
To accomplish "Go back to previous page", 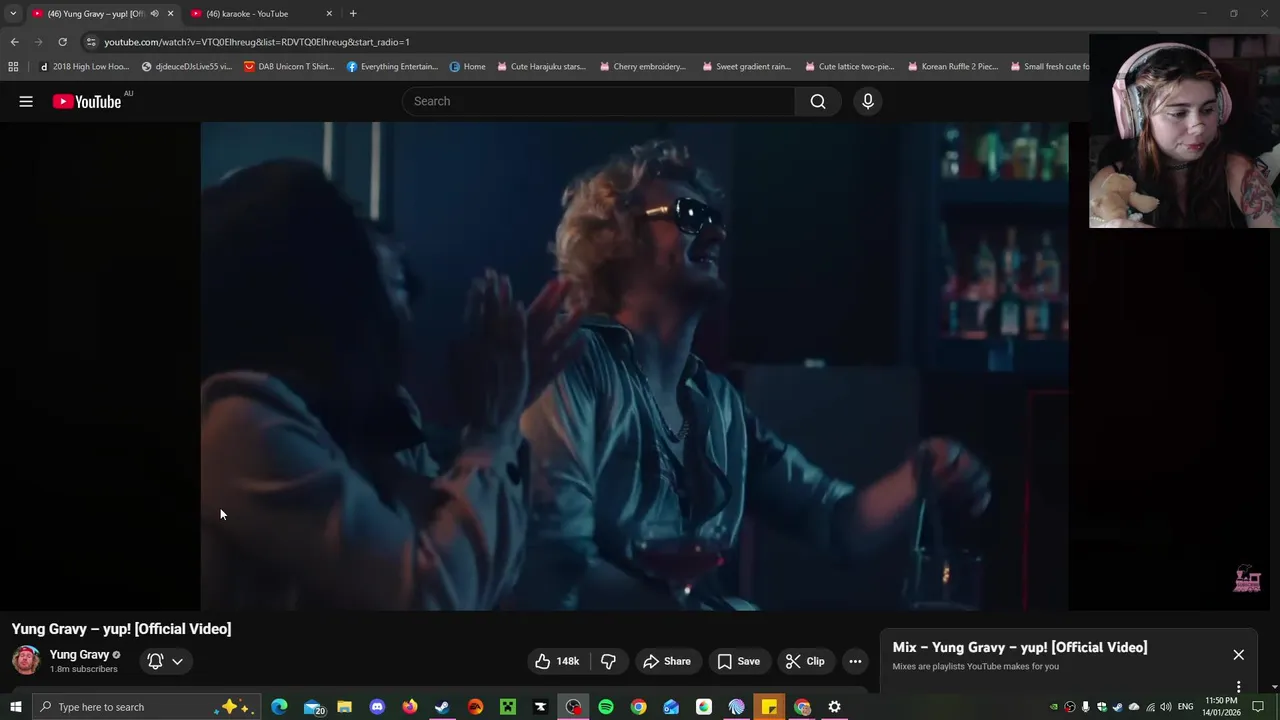I will [x=14, y=42].
